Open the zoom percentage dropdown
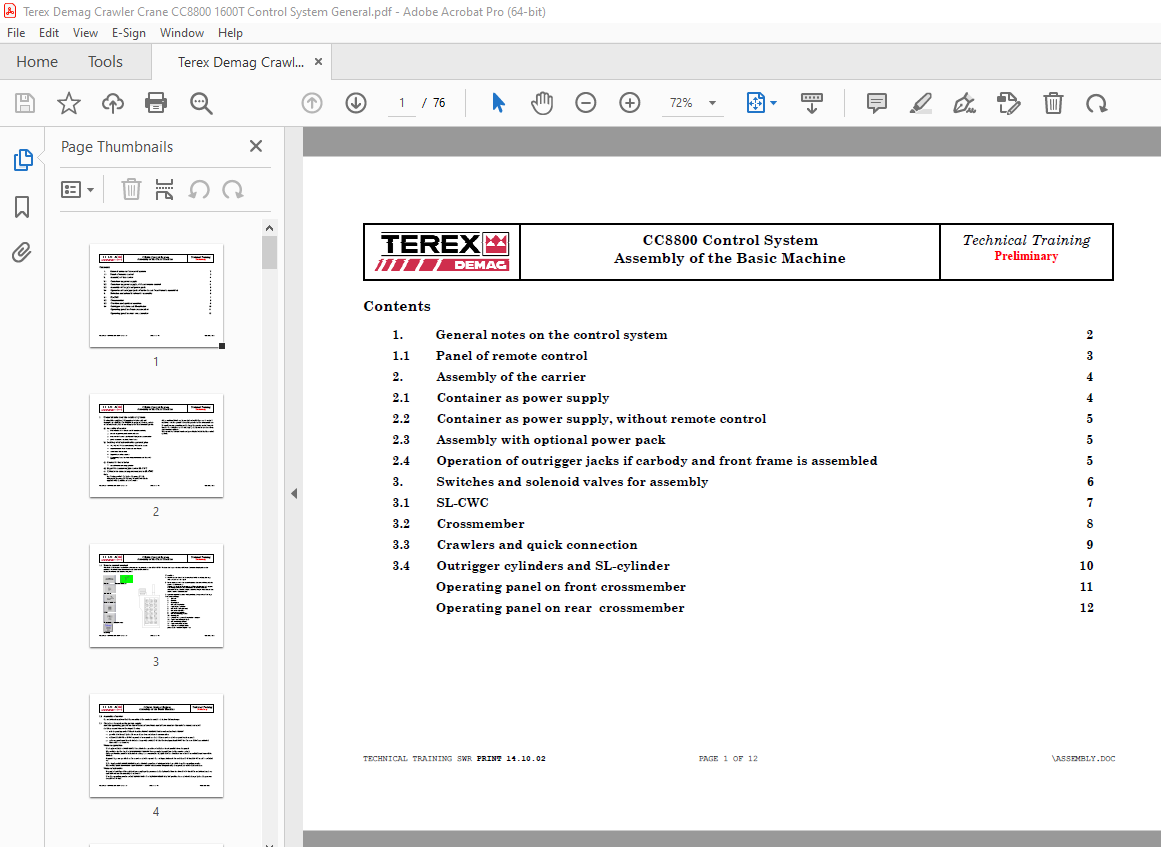Image resolution: width=1161 pixels, height=847 pixels. pyautogui.click(x=712, y=103)
